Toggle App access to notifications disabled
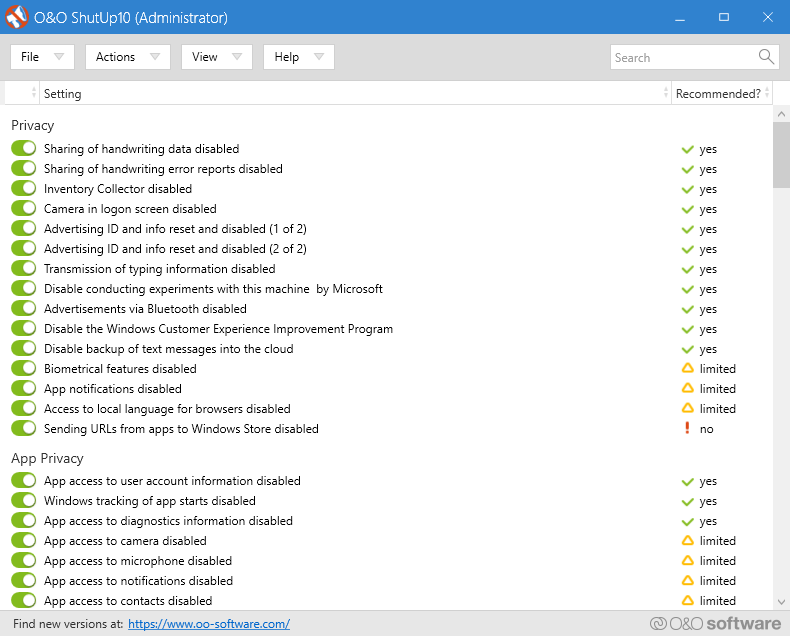This screenshot has height=636, width=790. tap(23, 581)
